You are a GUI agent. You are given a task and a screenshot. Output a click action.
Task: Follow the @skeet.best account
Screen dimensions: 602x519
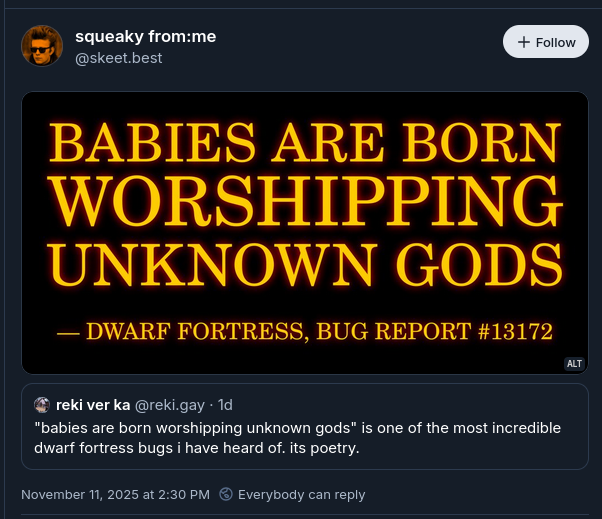tap(545, 42)
